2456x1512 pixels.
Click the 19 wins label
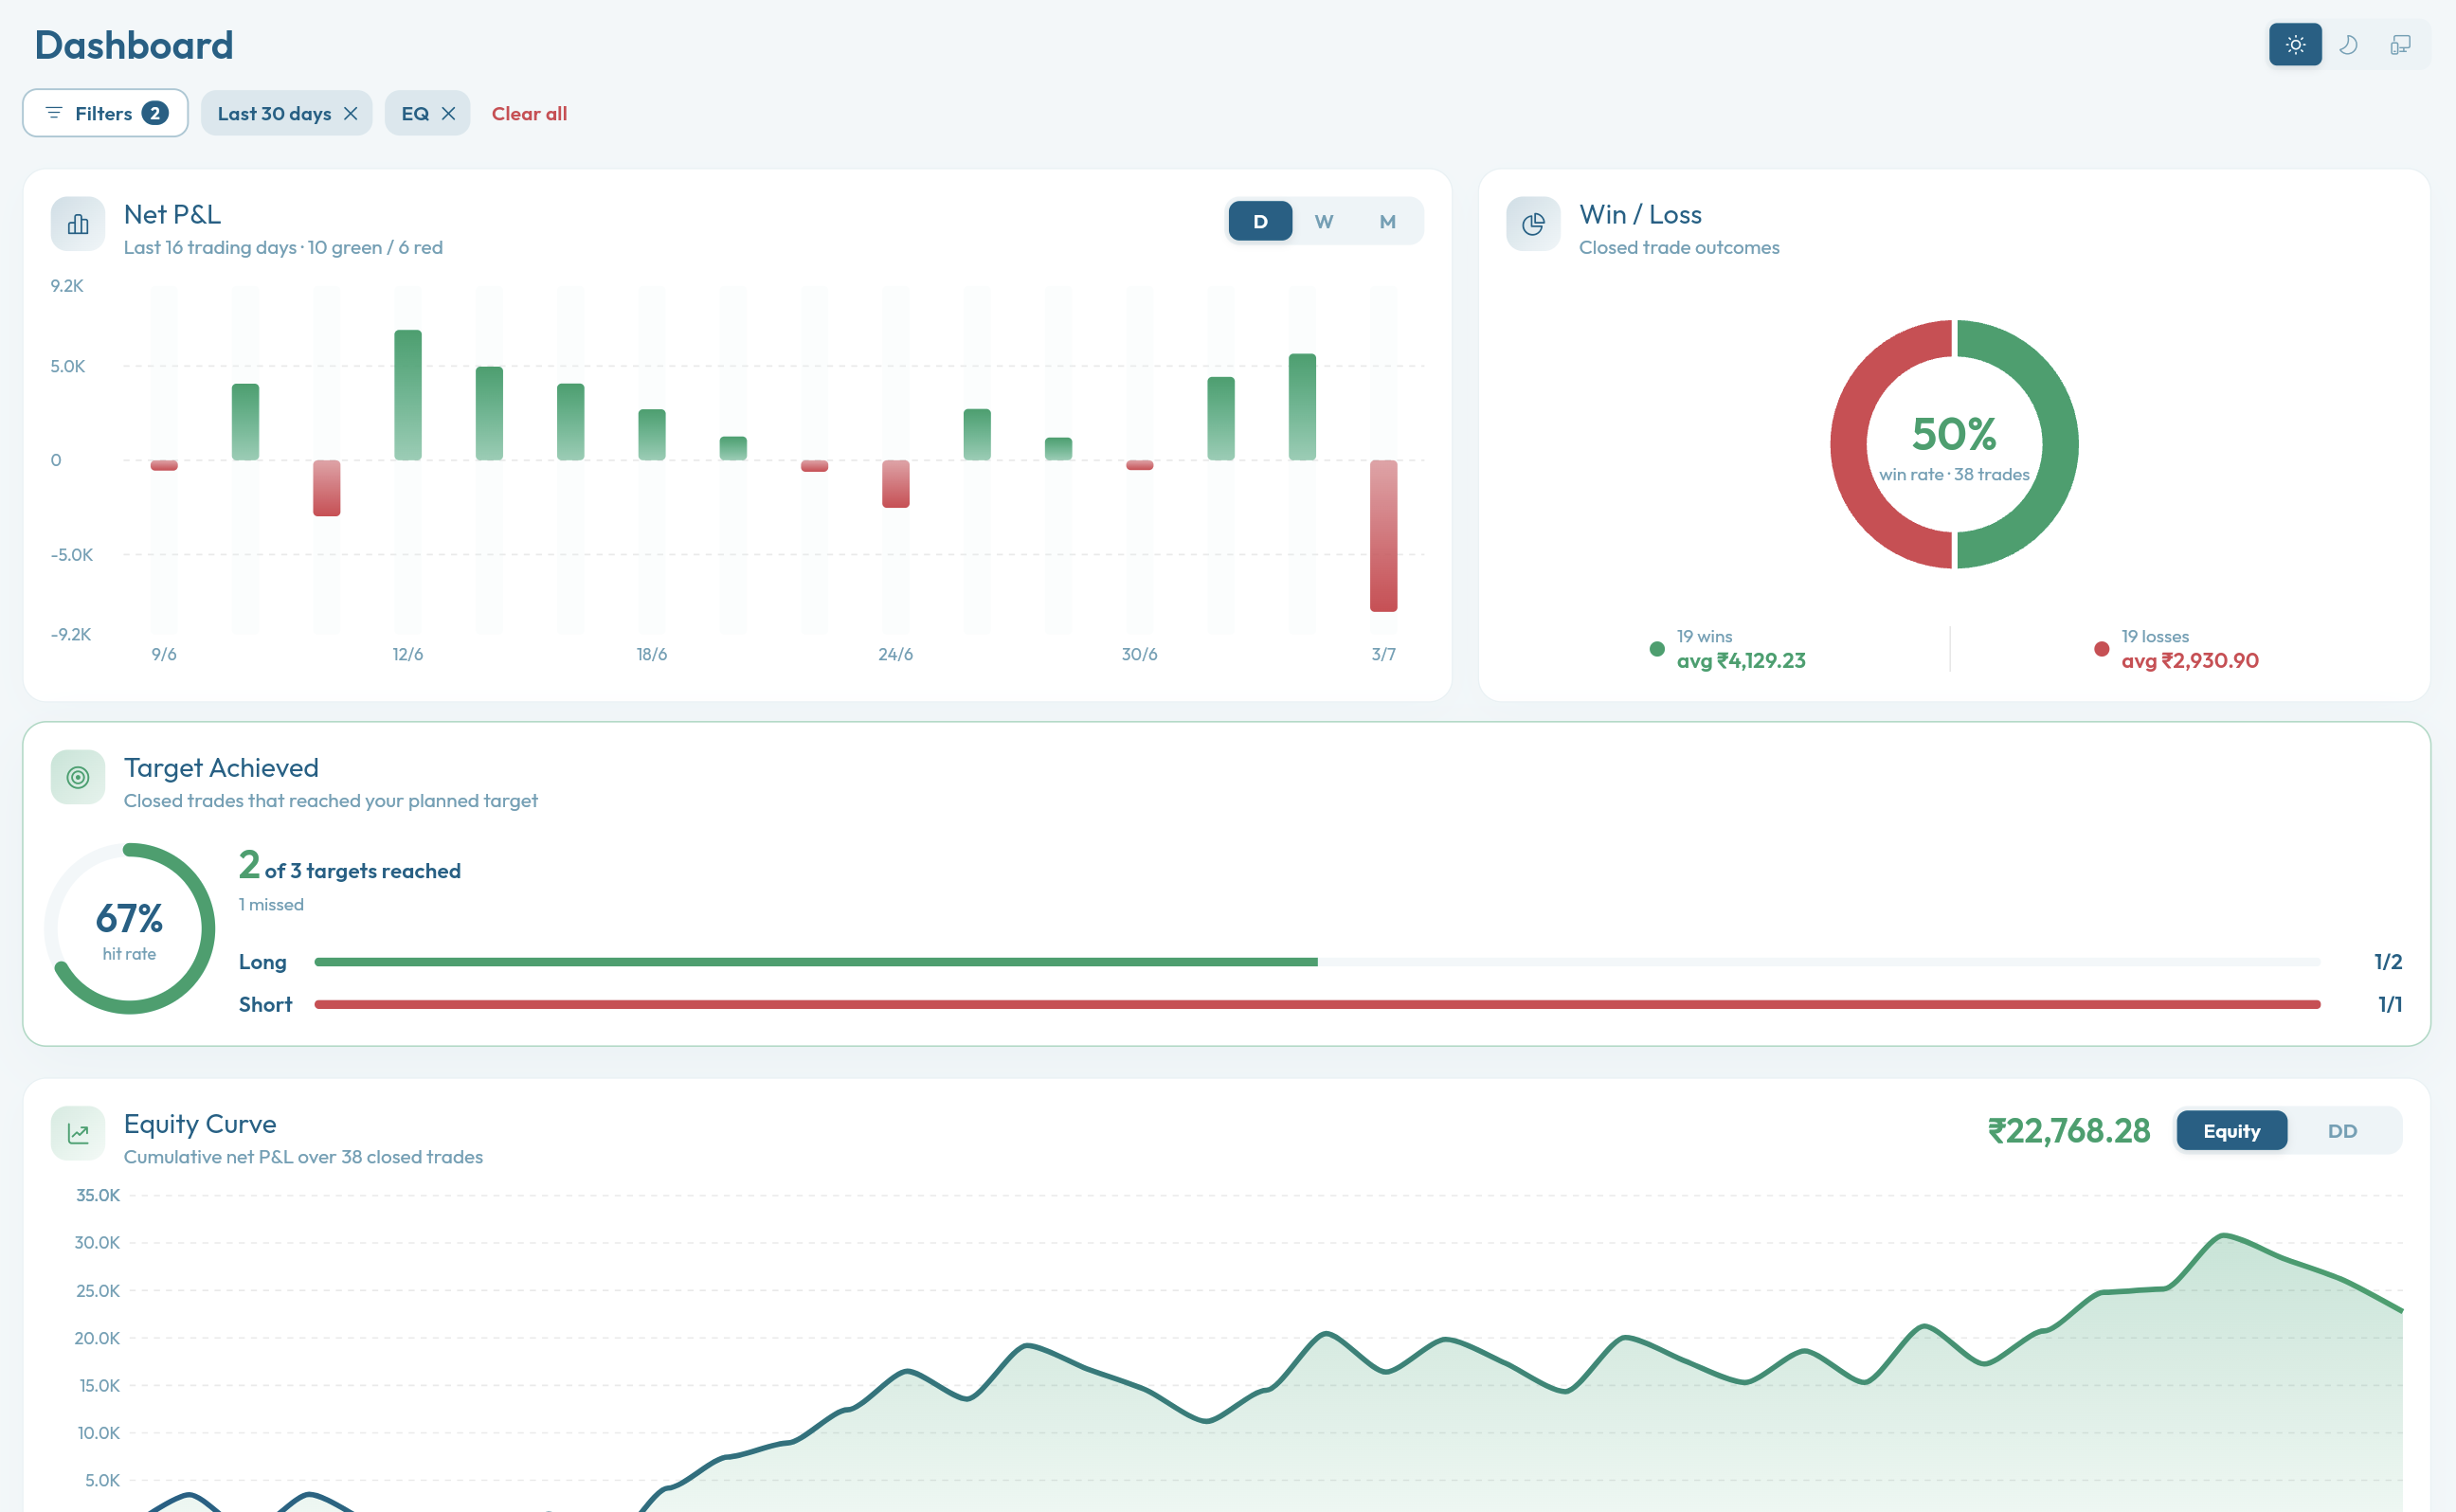tap(1705, 637)
